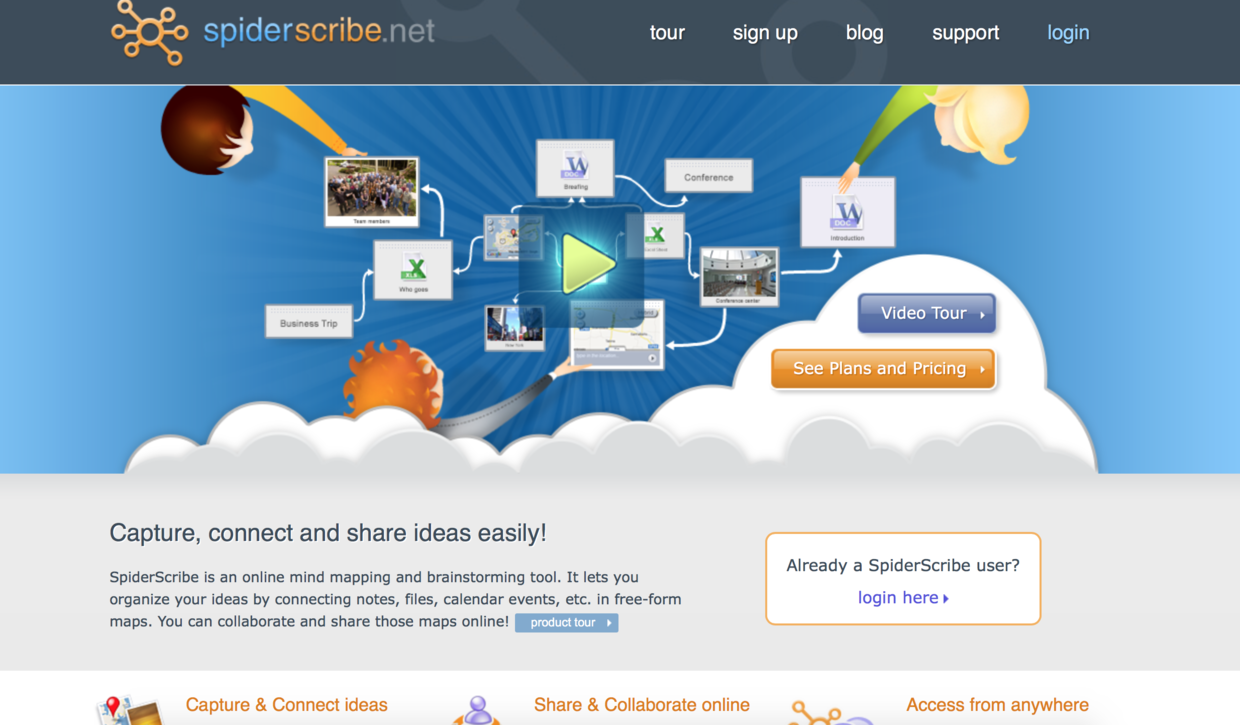The image size is (1240, 725).
Task: Click the SpiderScribe orange network logo icon
Action: (x=149, y=32)
